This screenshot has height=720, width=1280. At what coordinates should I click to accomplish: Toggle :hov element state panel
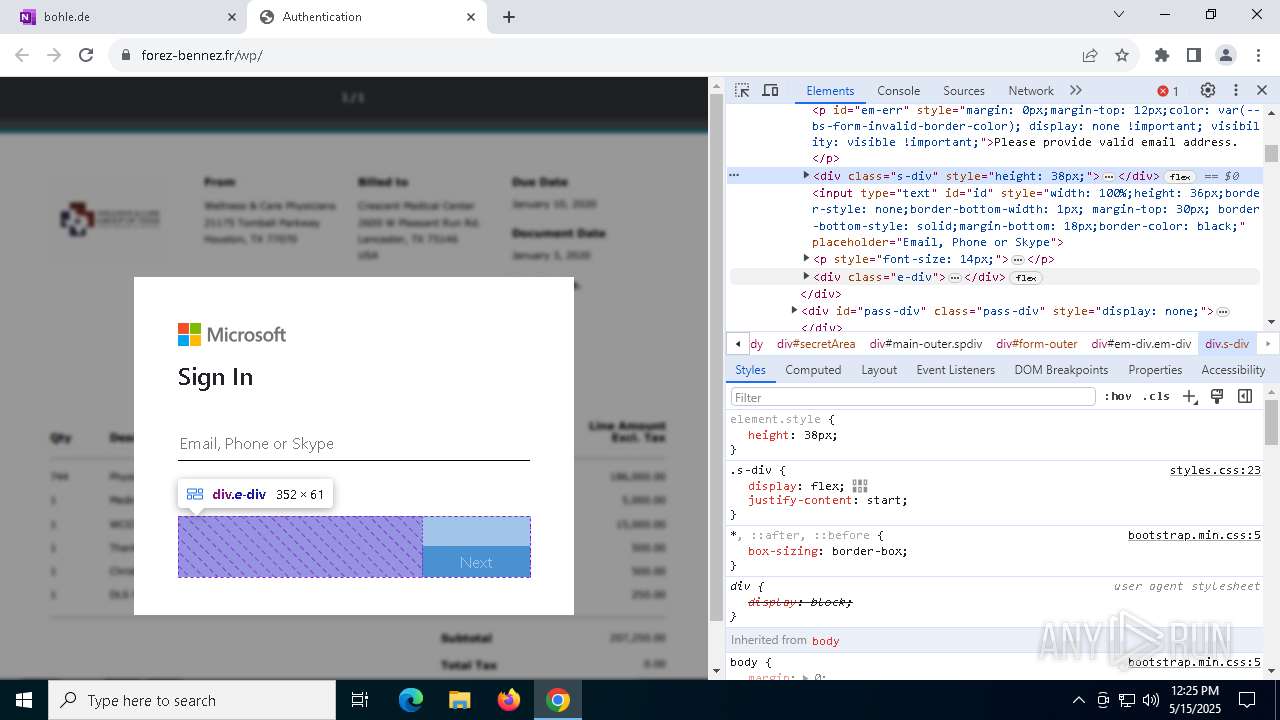click(x=1118, y=396)
